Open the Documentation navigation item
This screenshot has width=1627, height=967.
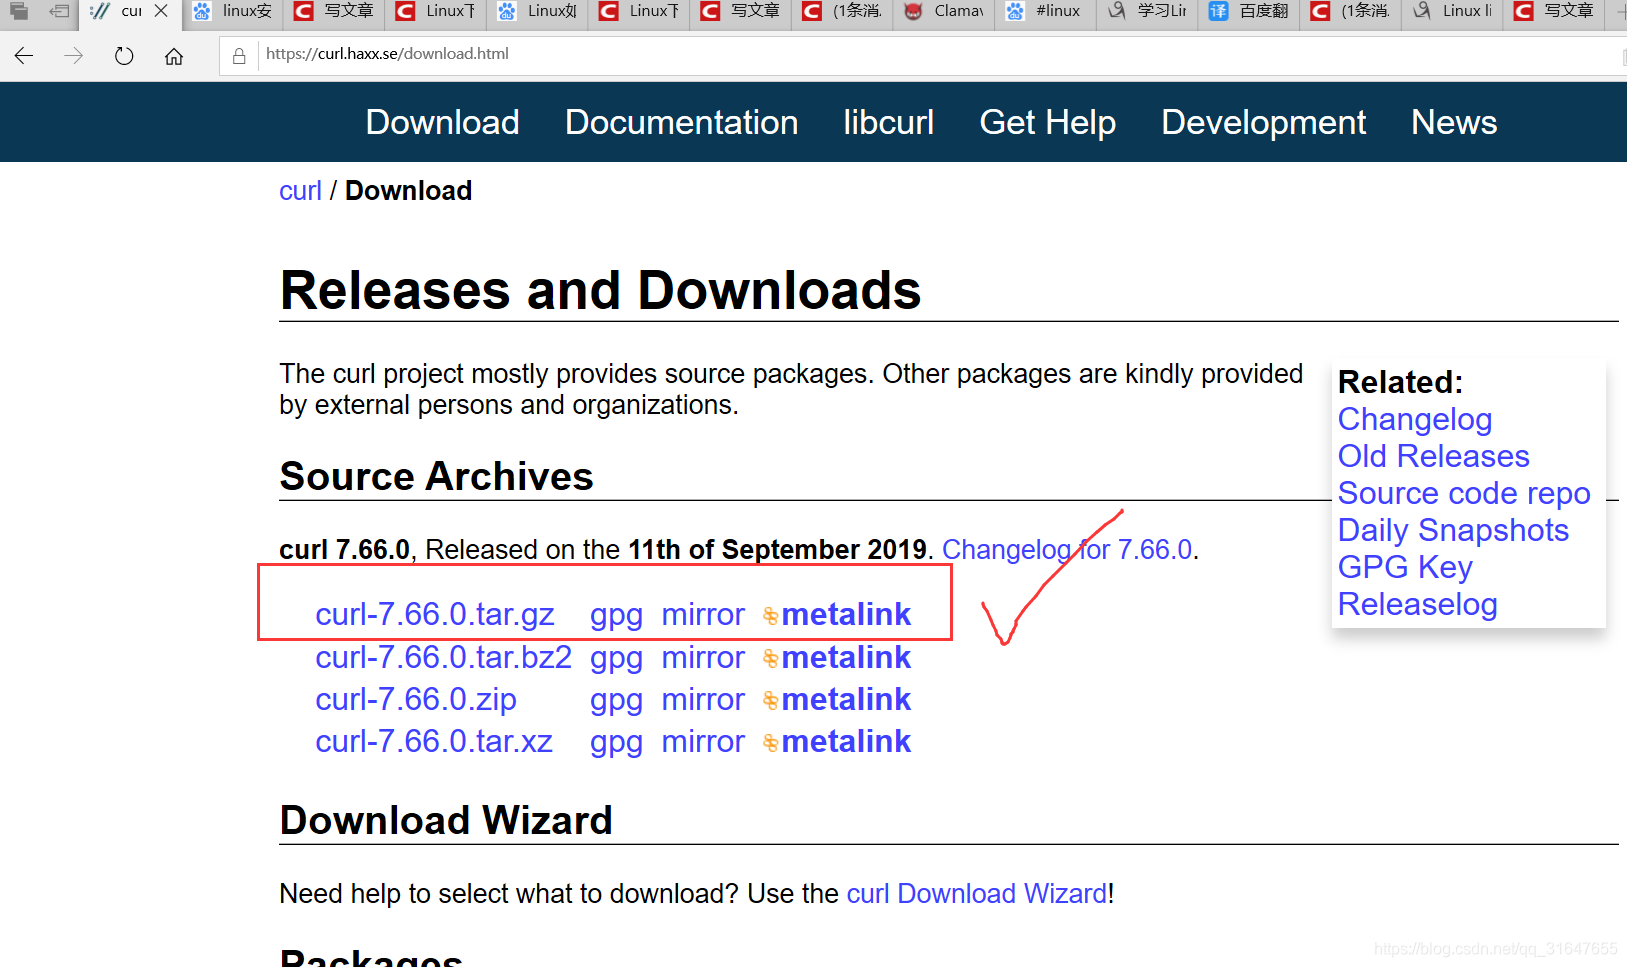(x=681, y=122)
